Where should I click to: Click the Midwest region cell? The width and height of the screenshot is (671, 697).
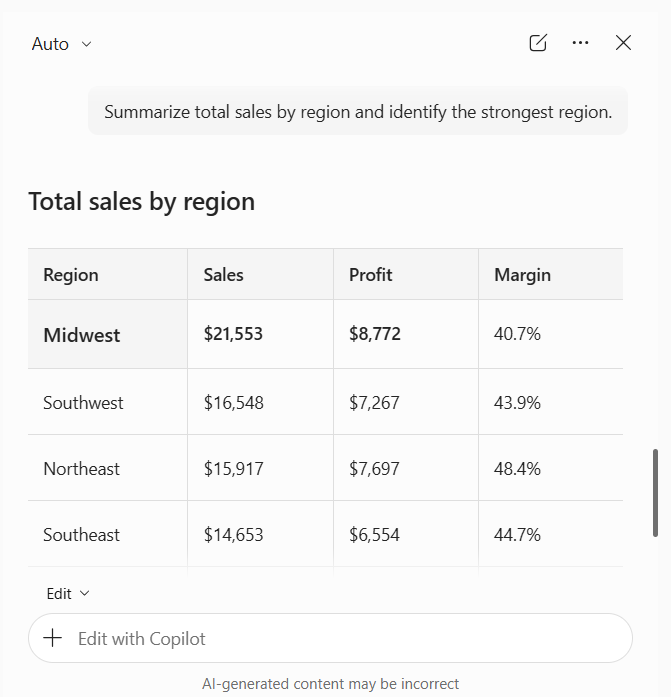click(x=108, y=334)
